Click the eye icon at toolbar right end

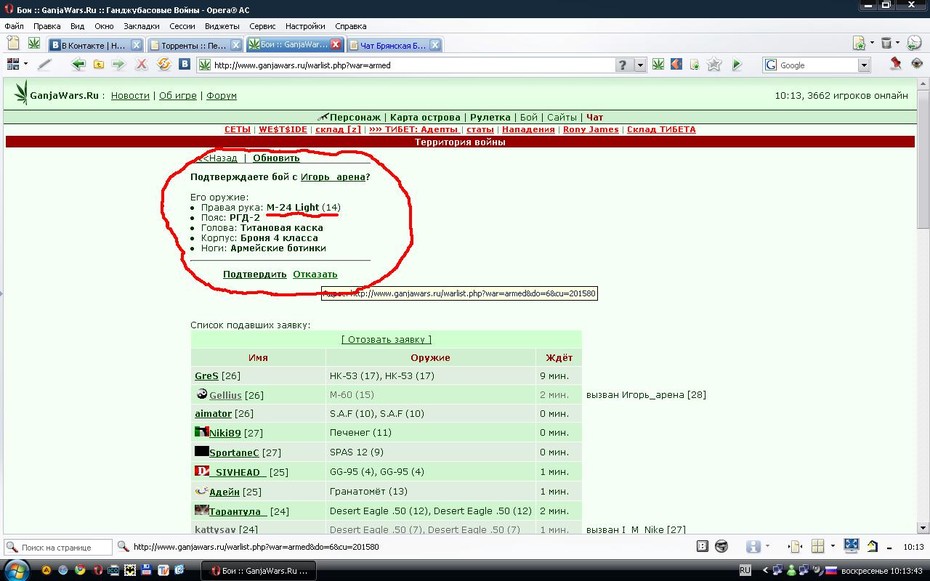(x=917, y=63)
